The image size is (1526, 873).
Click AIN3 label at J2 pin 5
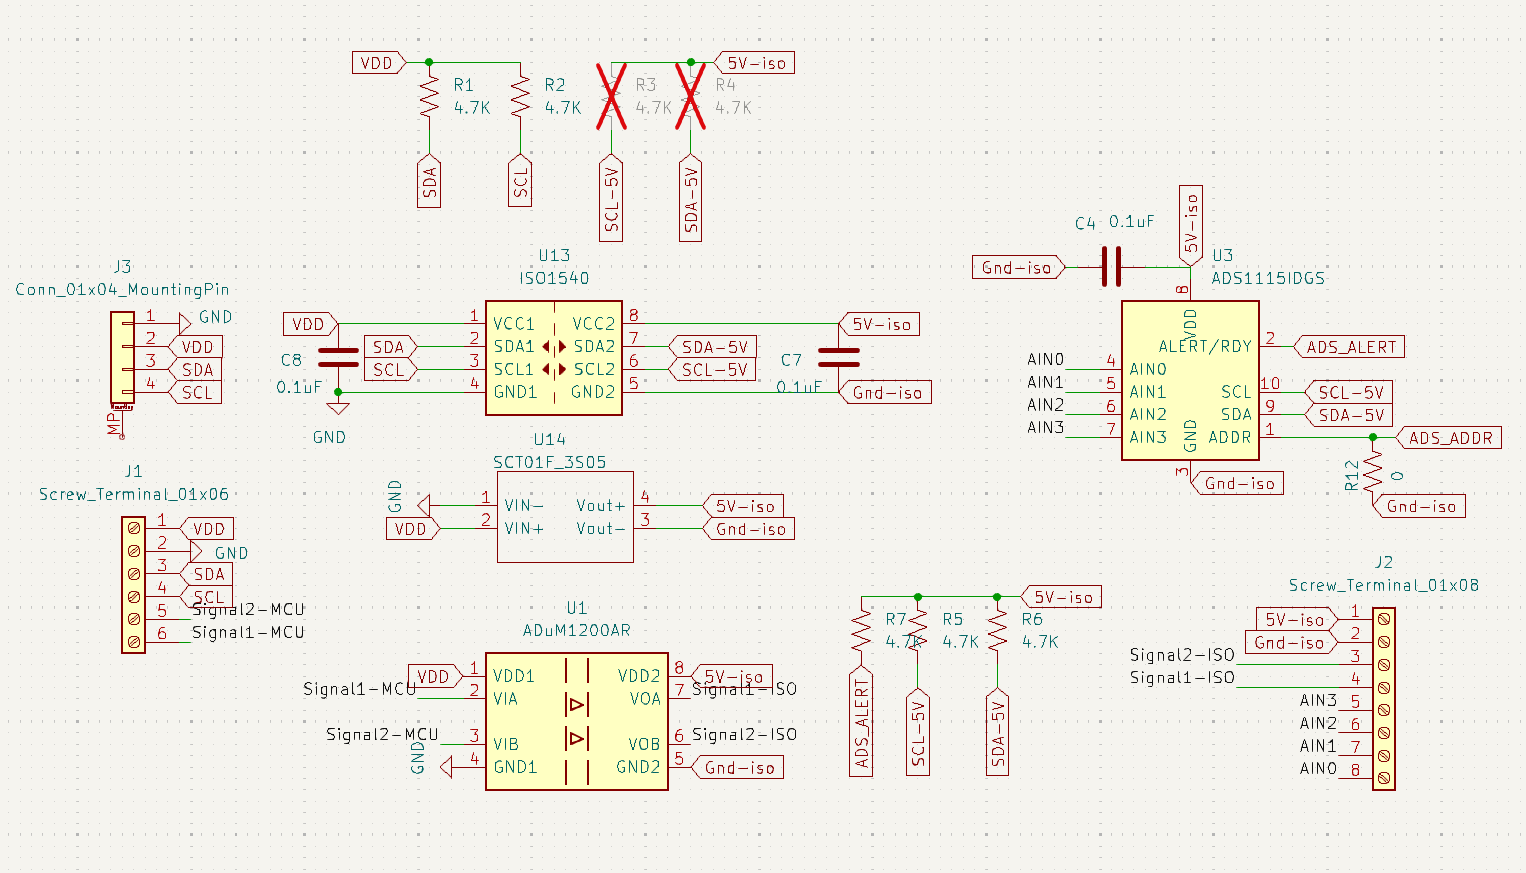1318,700
